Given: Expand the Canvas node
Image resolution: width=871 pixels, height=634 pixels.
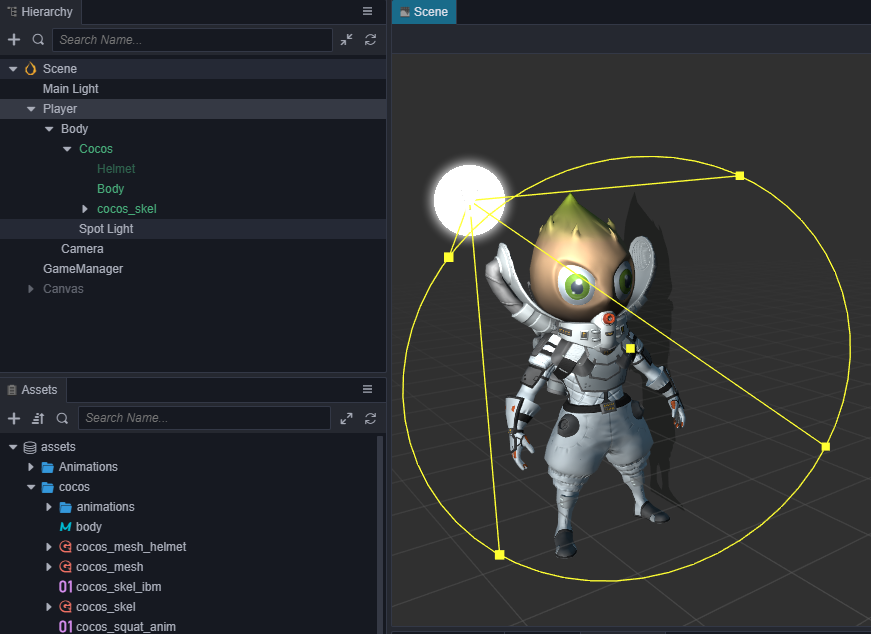Looking at the screenshot, I should (31, 289).
